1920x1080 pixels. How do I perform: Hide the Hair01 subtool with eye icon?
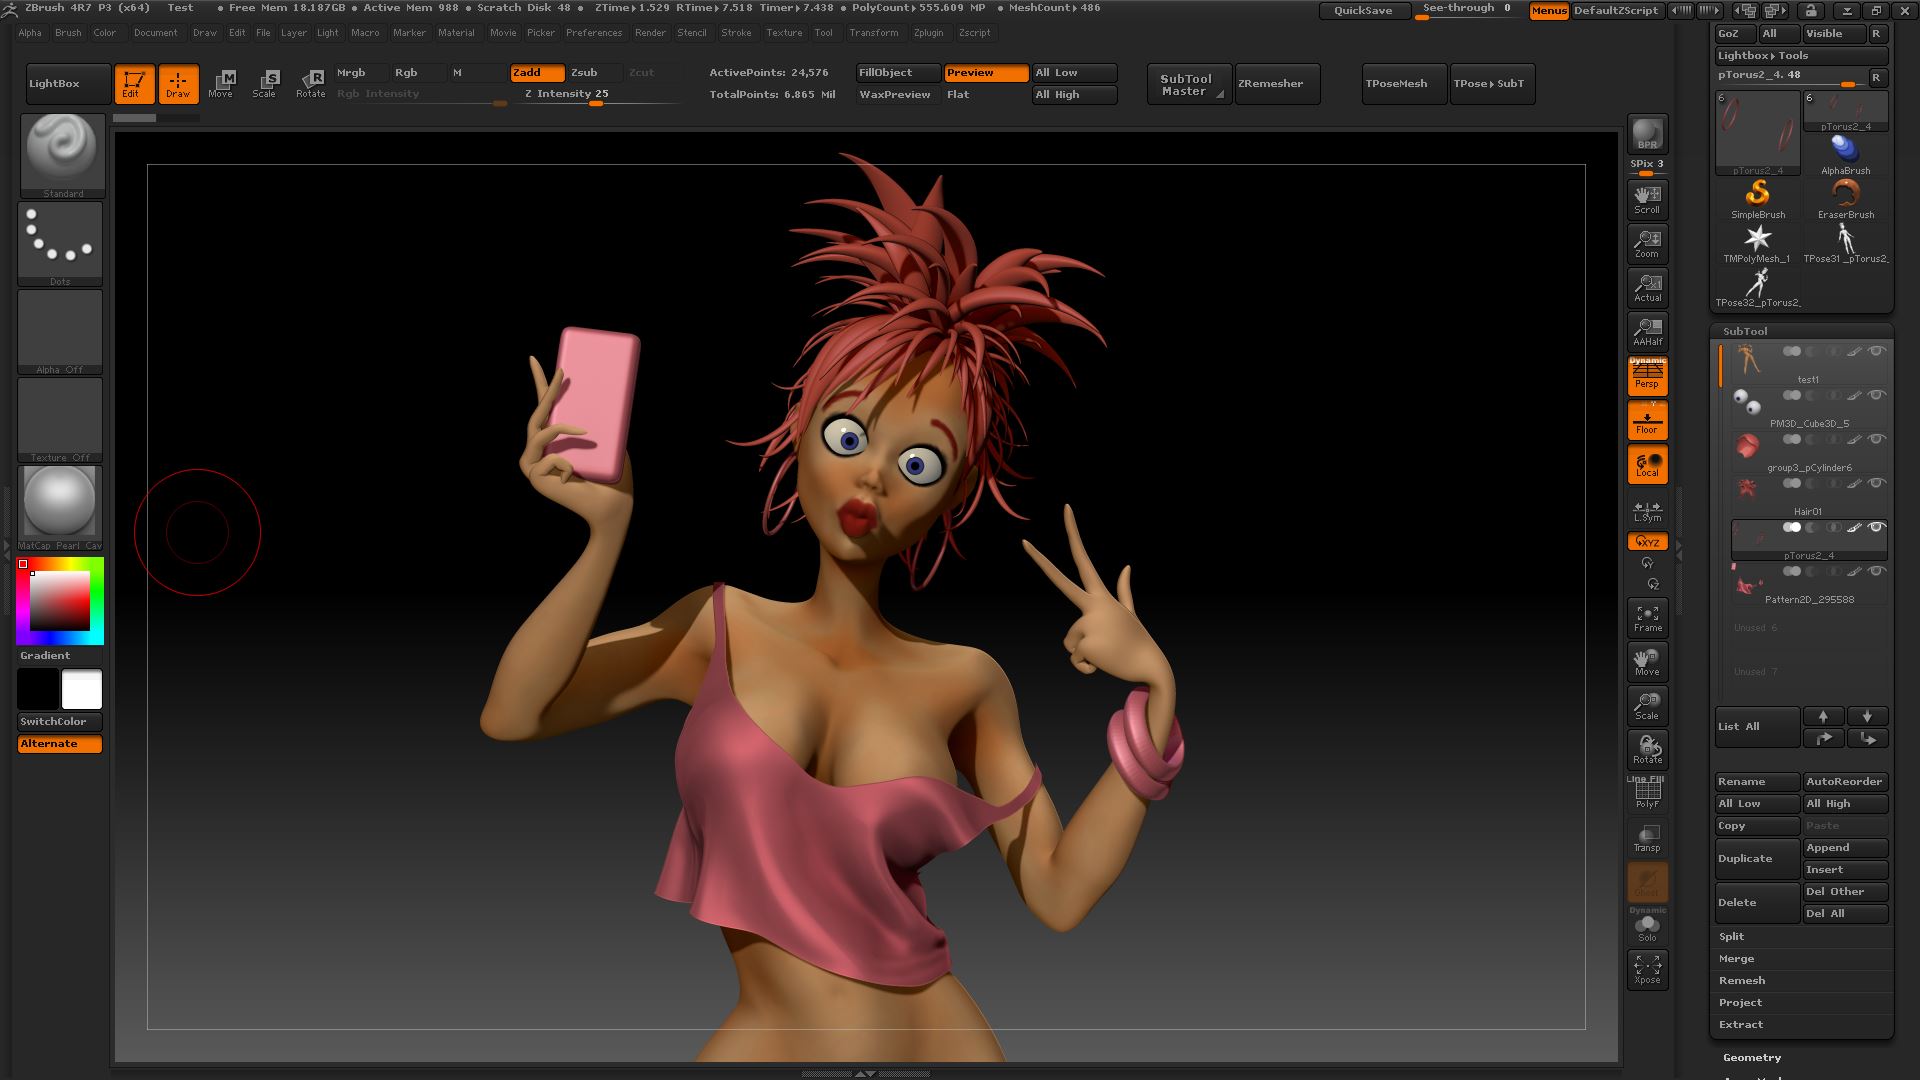click(1877, 483)
